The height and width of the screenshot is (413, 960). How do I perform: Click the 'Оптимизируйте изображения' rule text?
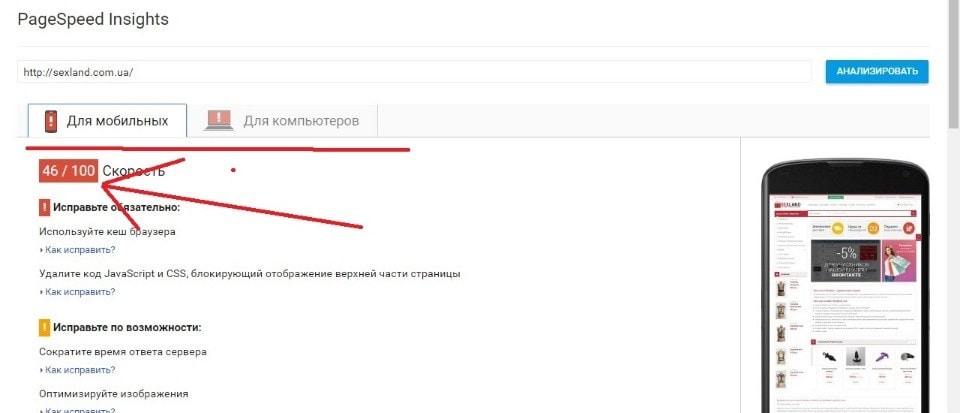click(114, 393)
